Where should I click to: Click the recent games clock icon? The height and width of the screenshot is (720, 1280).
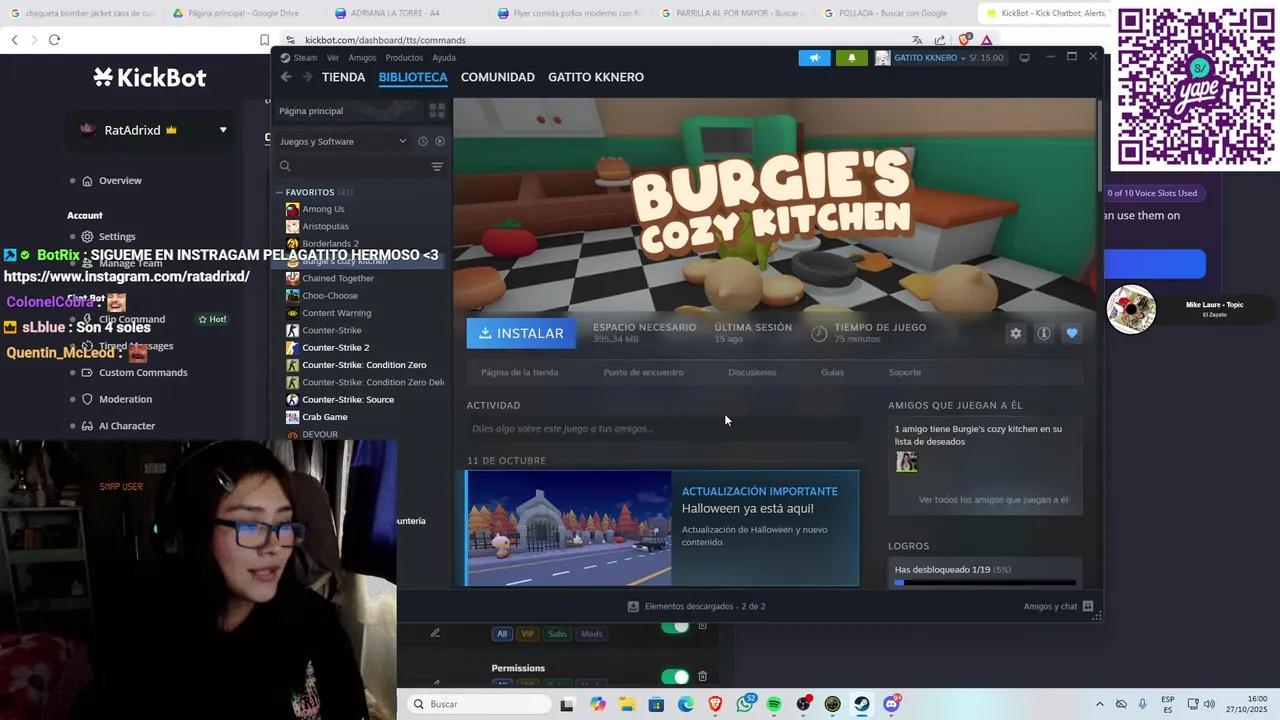click(x=423, y=141)
